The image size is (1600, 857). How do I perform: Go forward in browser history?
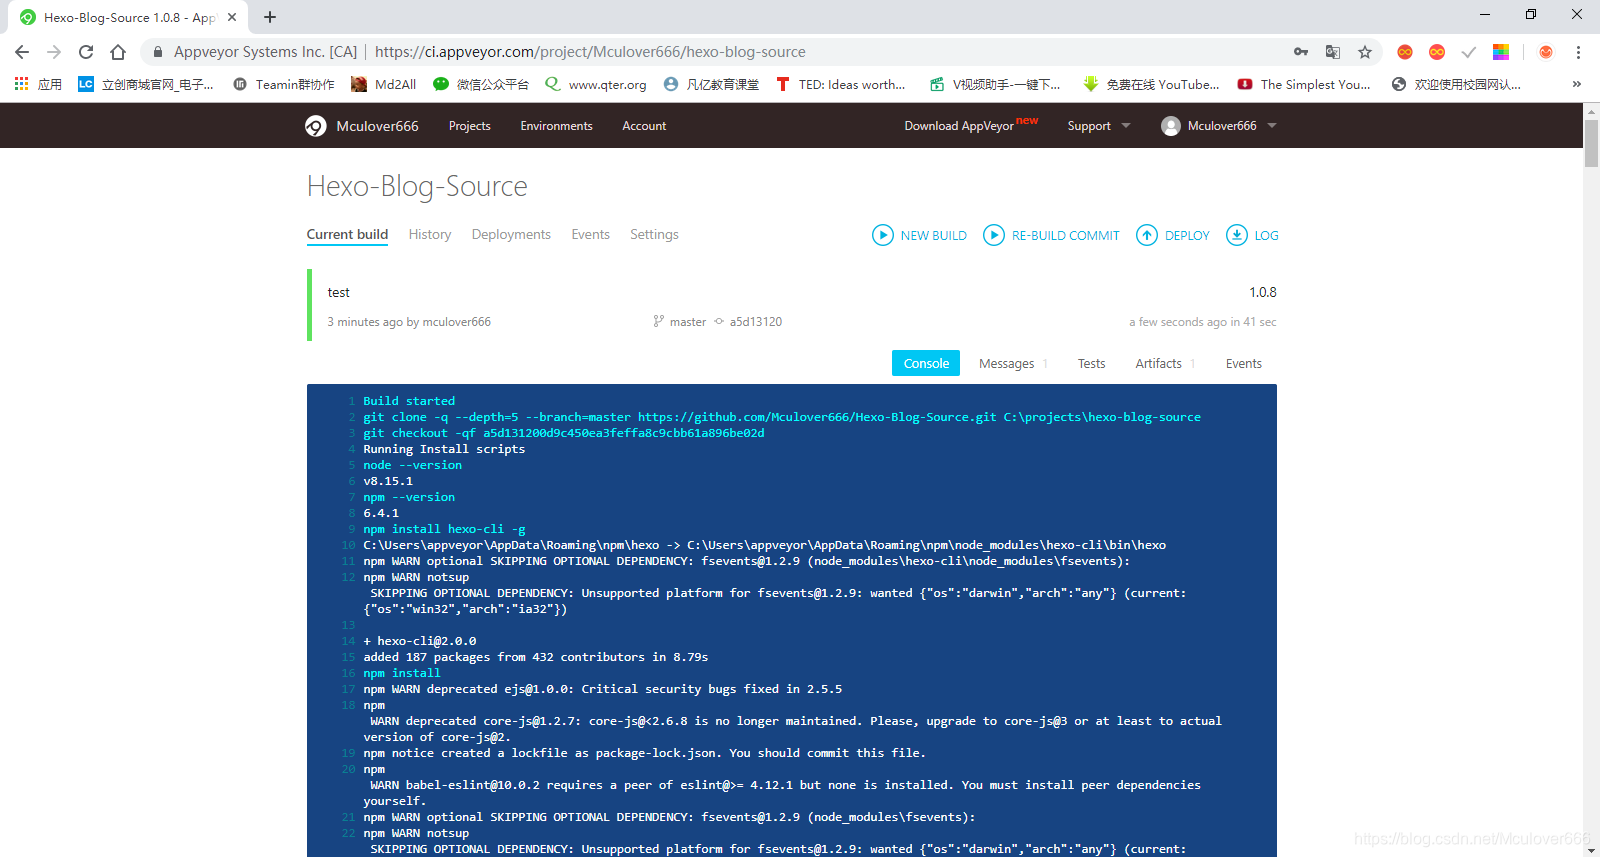pos(54,52)
